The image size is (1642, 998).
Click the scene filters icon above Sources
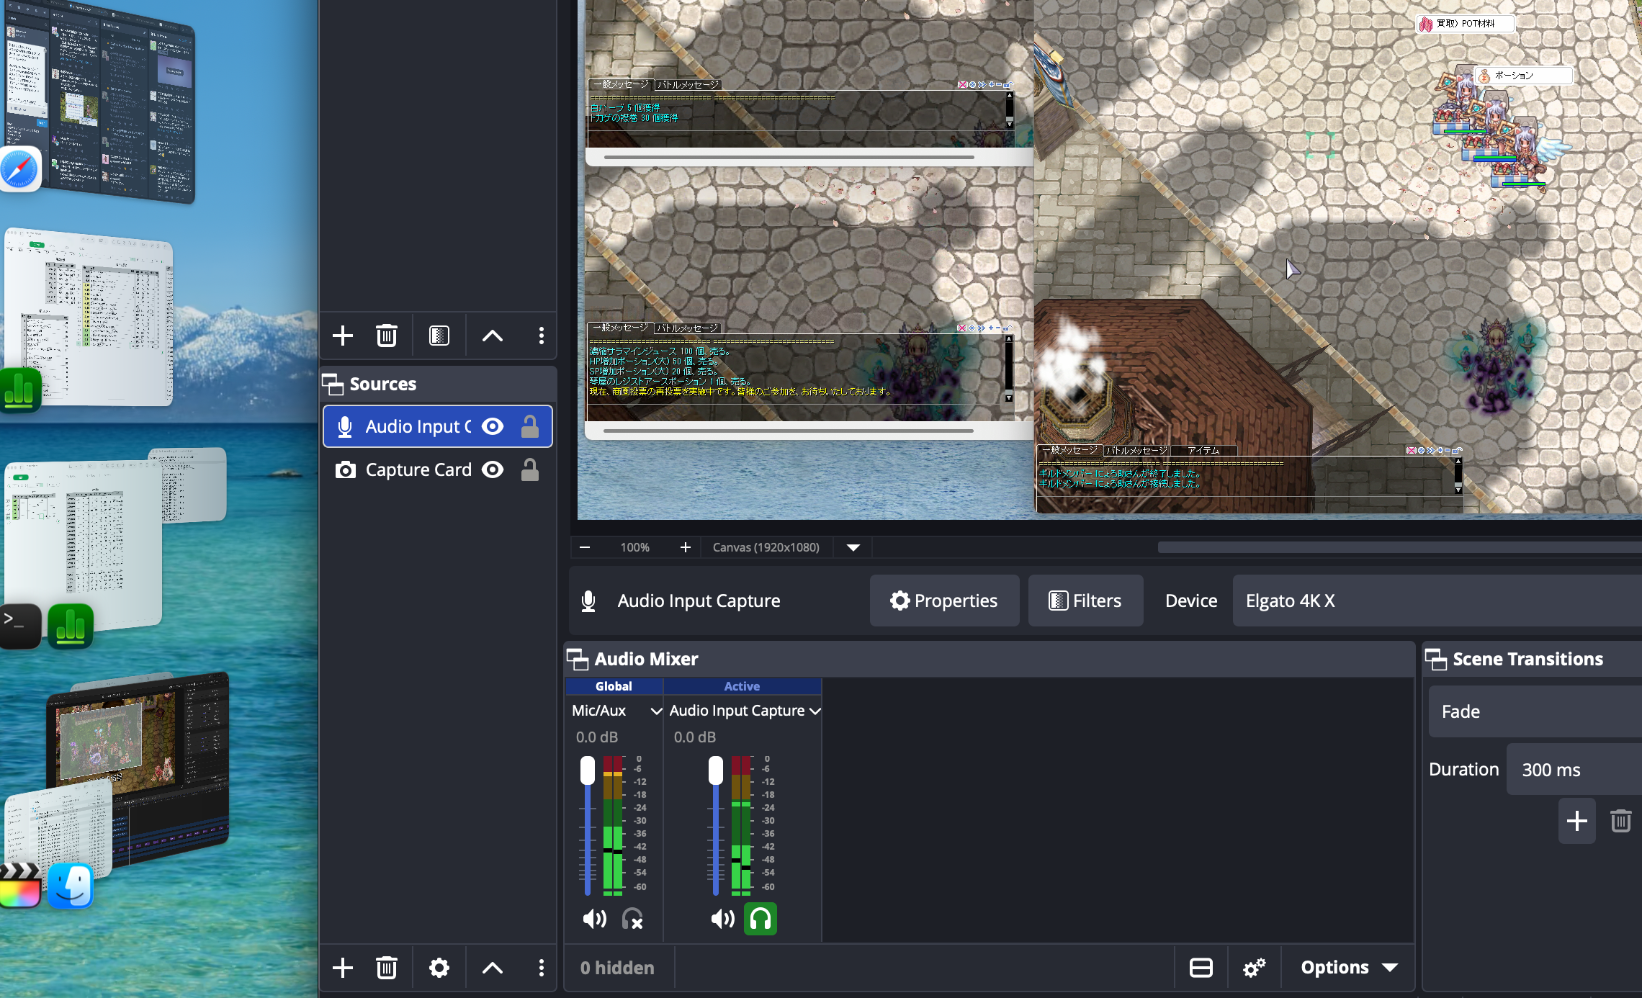pyautogui.click(x=439, y=336)
